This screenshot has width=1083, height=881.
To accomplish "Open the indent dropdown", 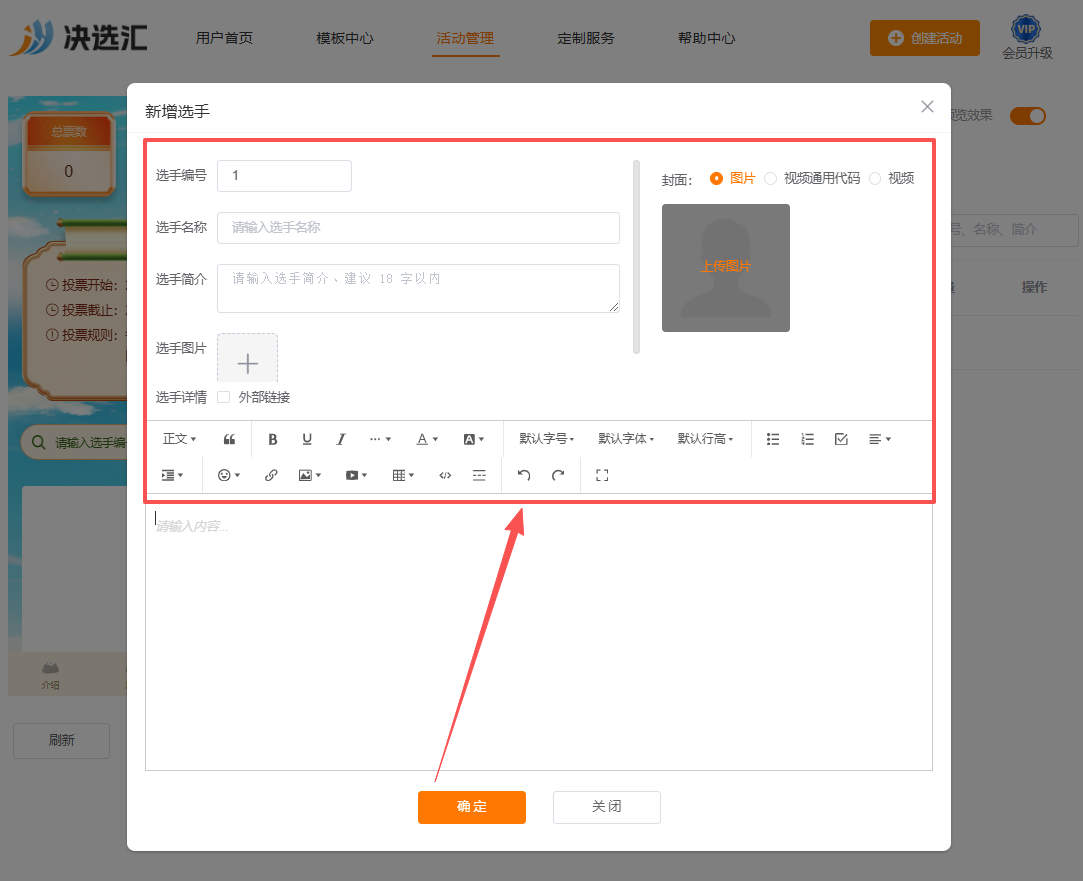I will click(172, 475).
